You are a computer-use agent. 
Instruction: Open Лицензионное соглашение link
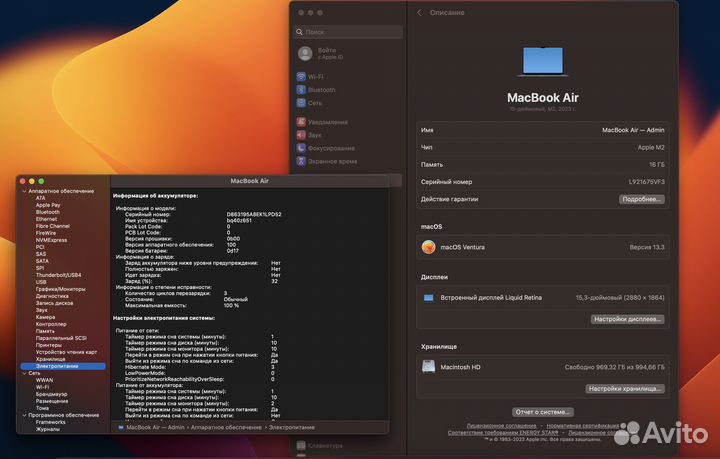pyautogui.click(x=501, y=426)
